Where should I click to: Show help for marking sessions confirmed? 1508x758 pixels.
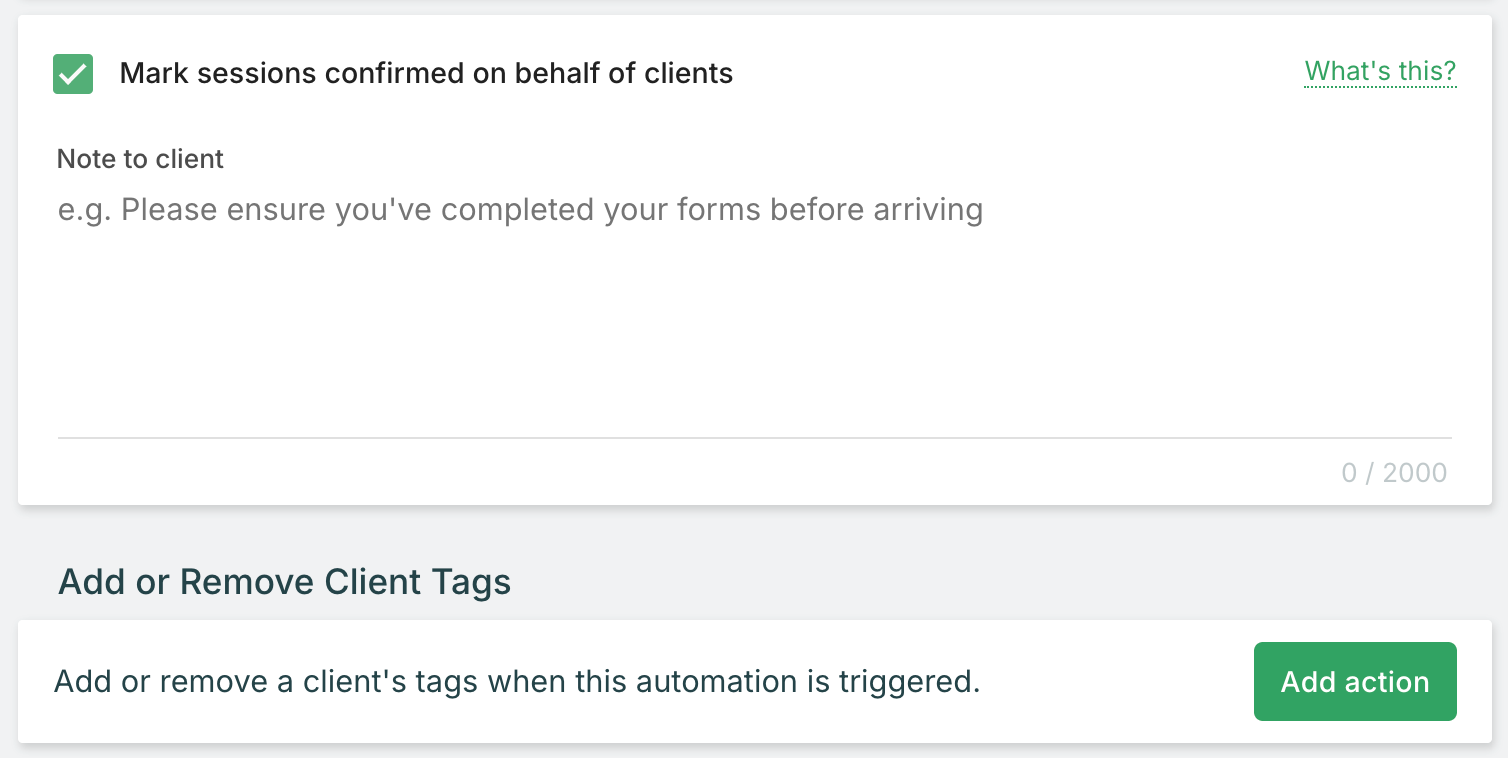(x=1380, y=71)
